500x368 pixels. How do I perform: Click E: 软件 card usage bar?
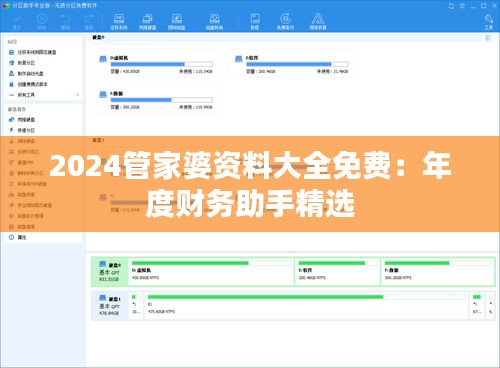[x=297, y=64]
